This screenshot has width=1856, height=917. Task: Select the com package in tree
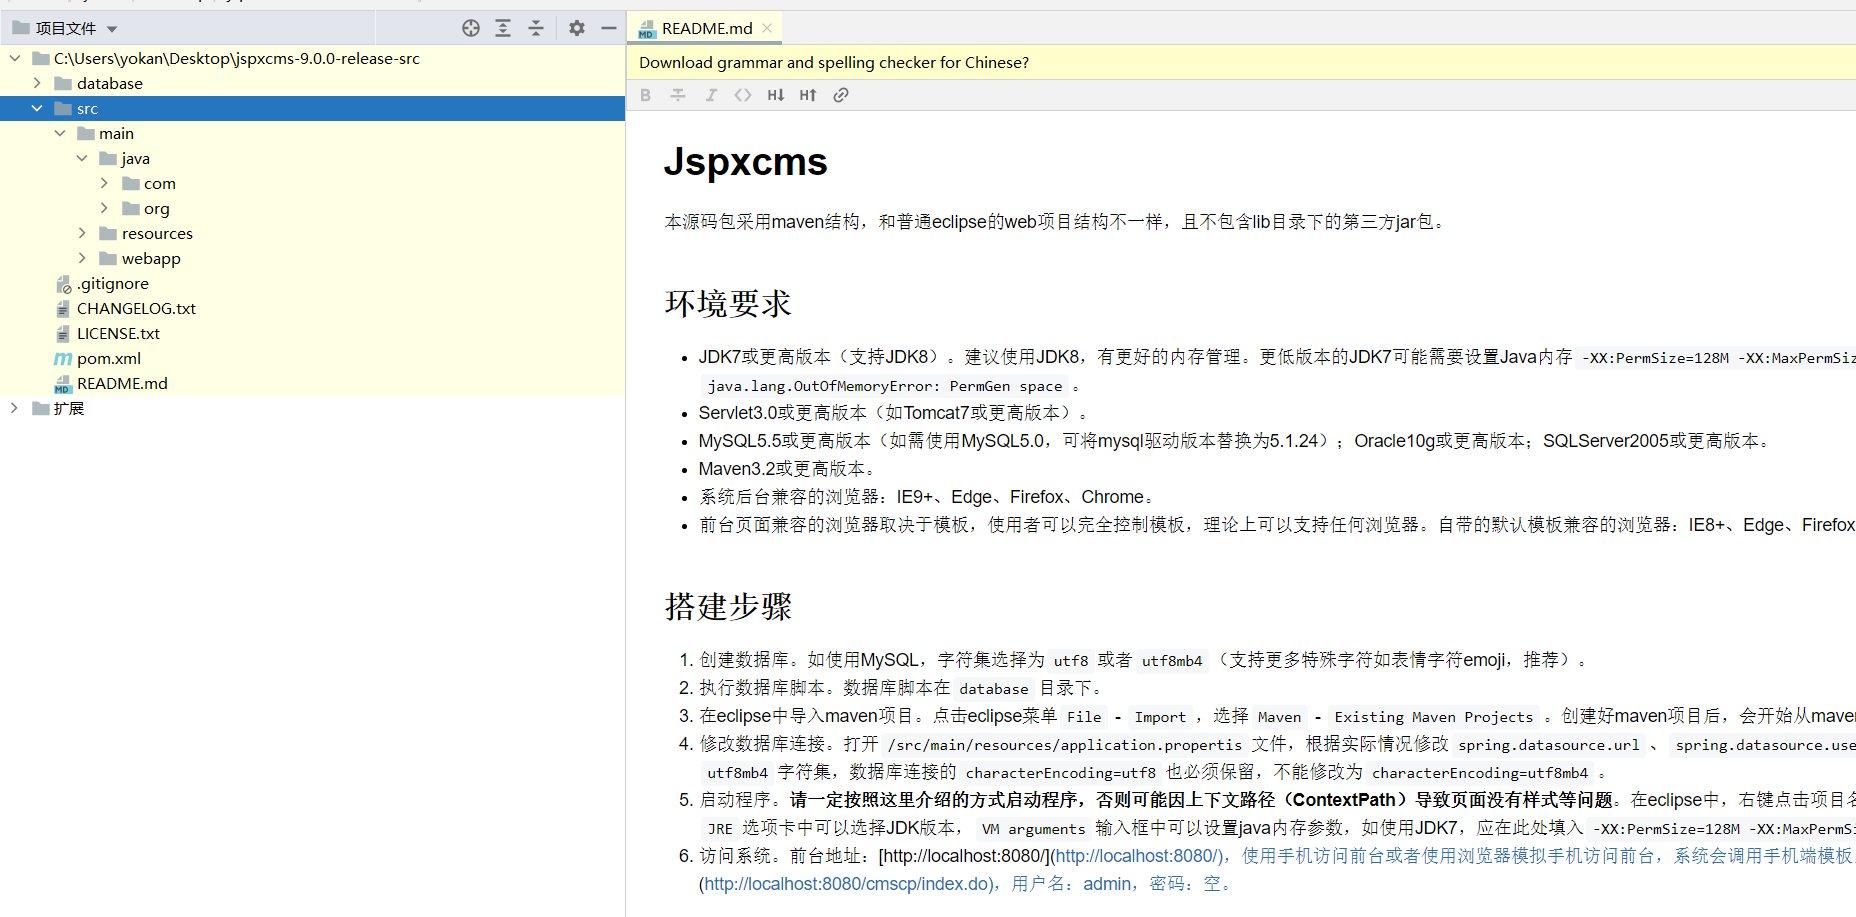click(159, 184)
